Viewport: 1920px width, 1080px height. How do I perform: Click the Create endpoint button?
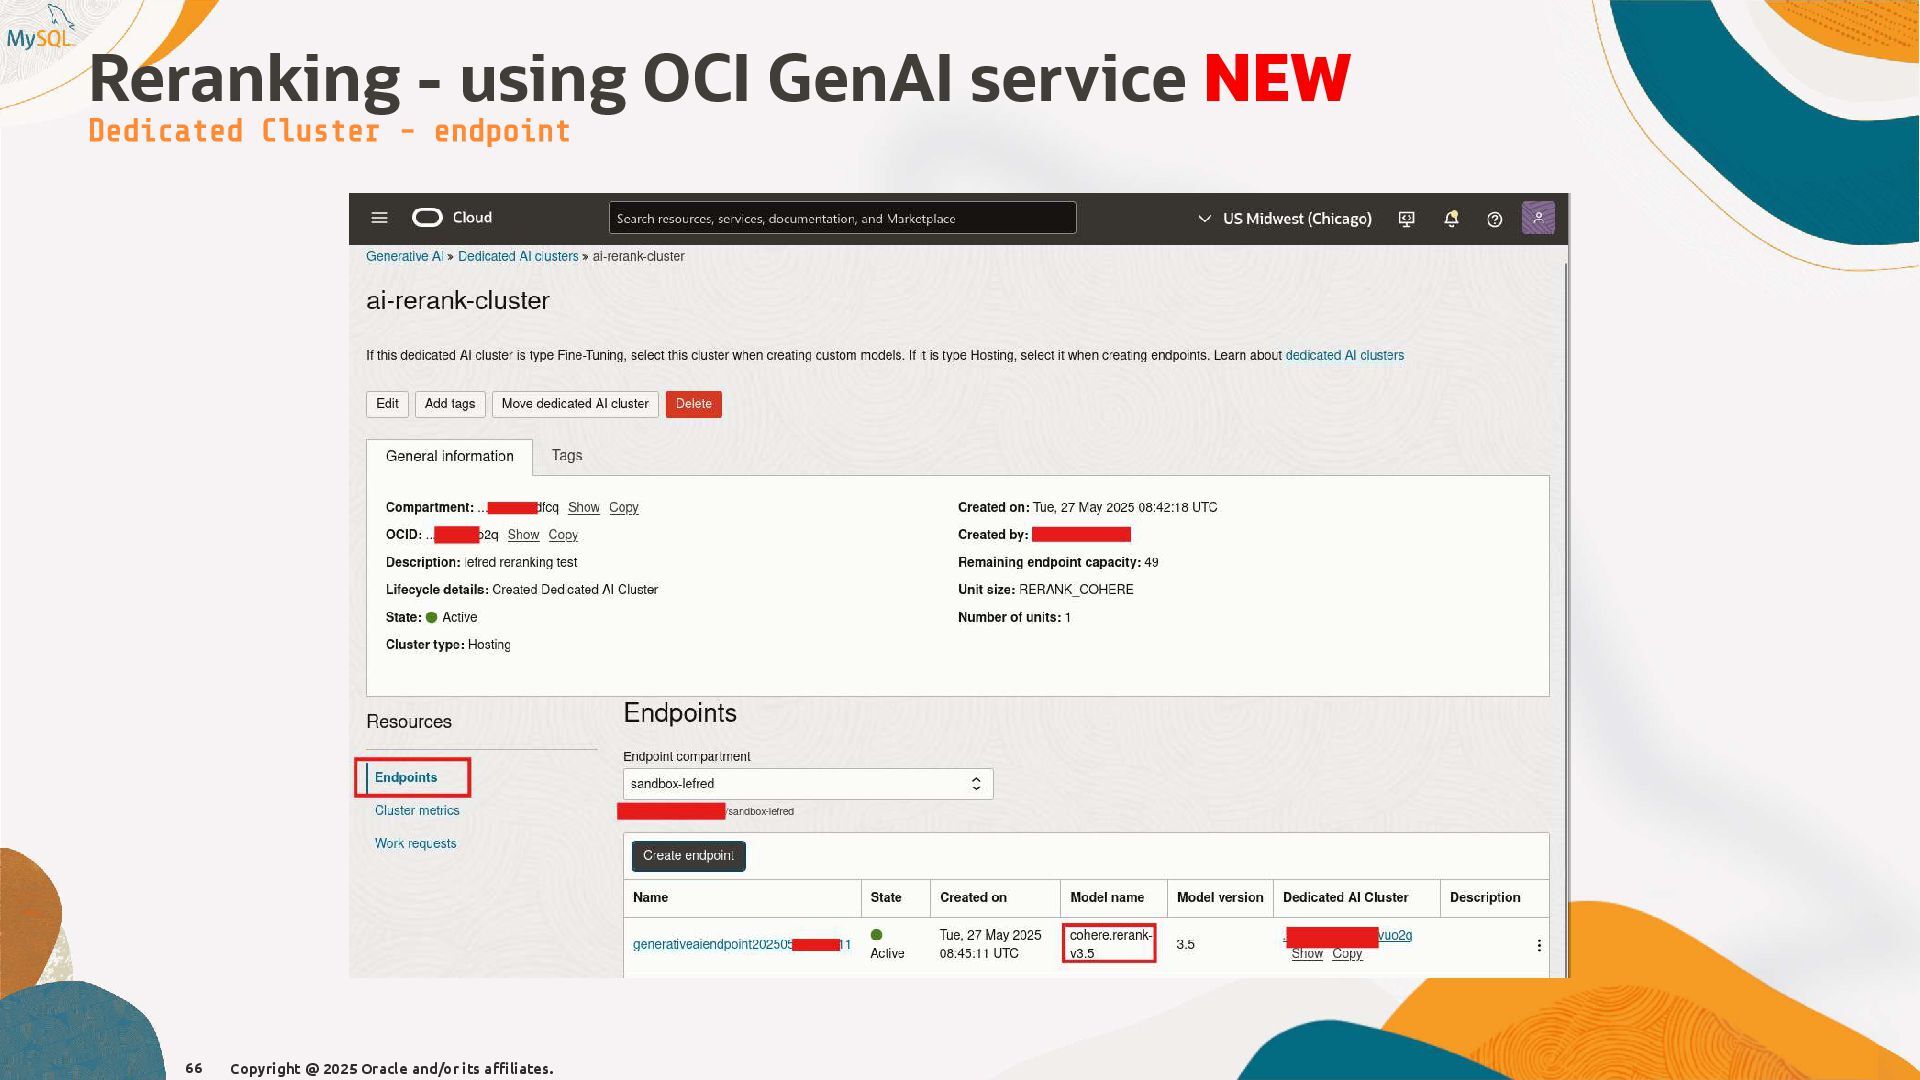tap(688, 856)
